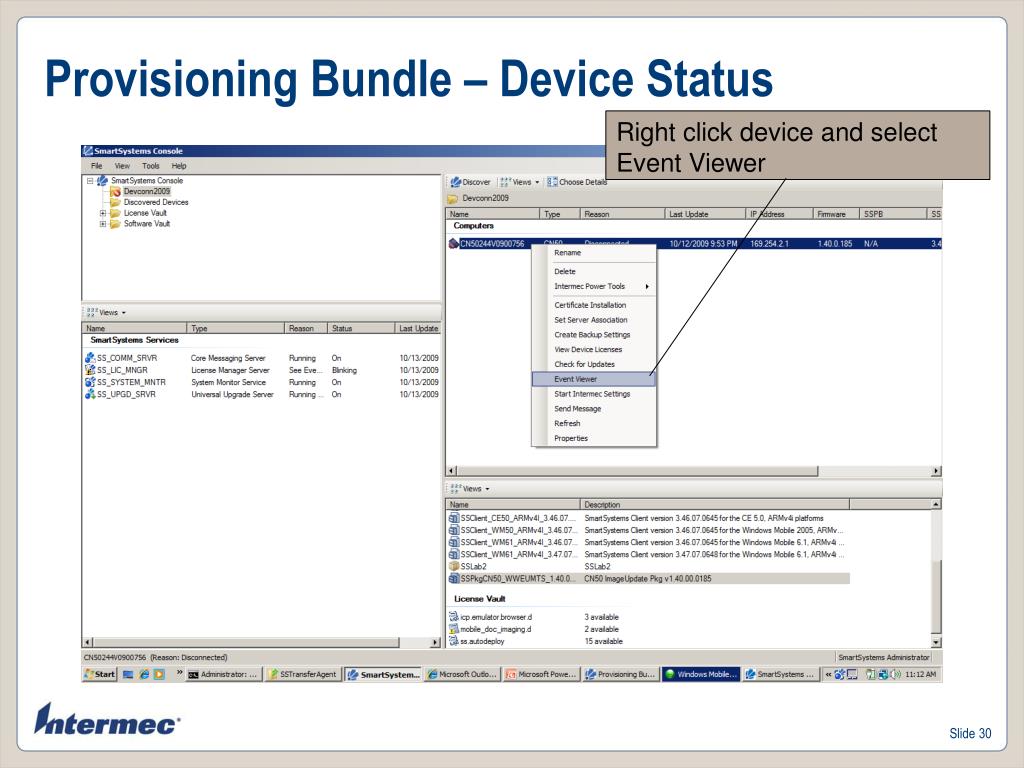This screenshot has width=1024, height=768.
Task: Open the Views dropdown next to Discover
Action: 520,182
